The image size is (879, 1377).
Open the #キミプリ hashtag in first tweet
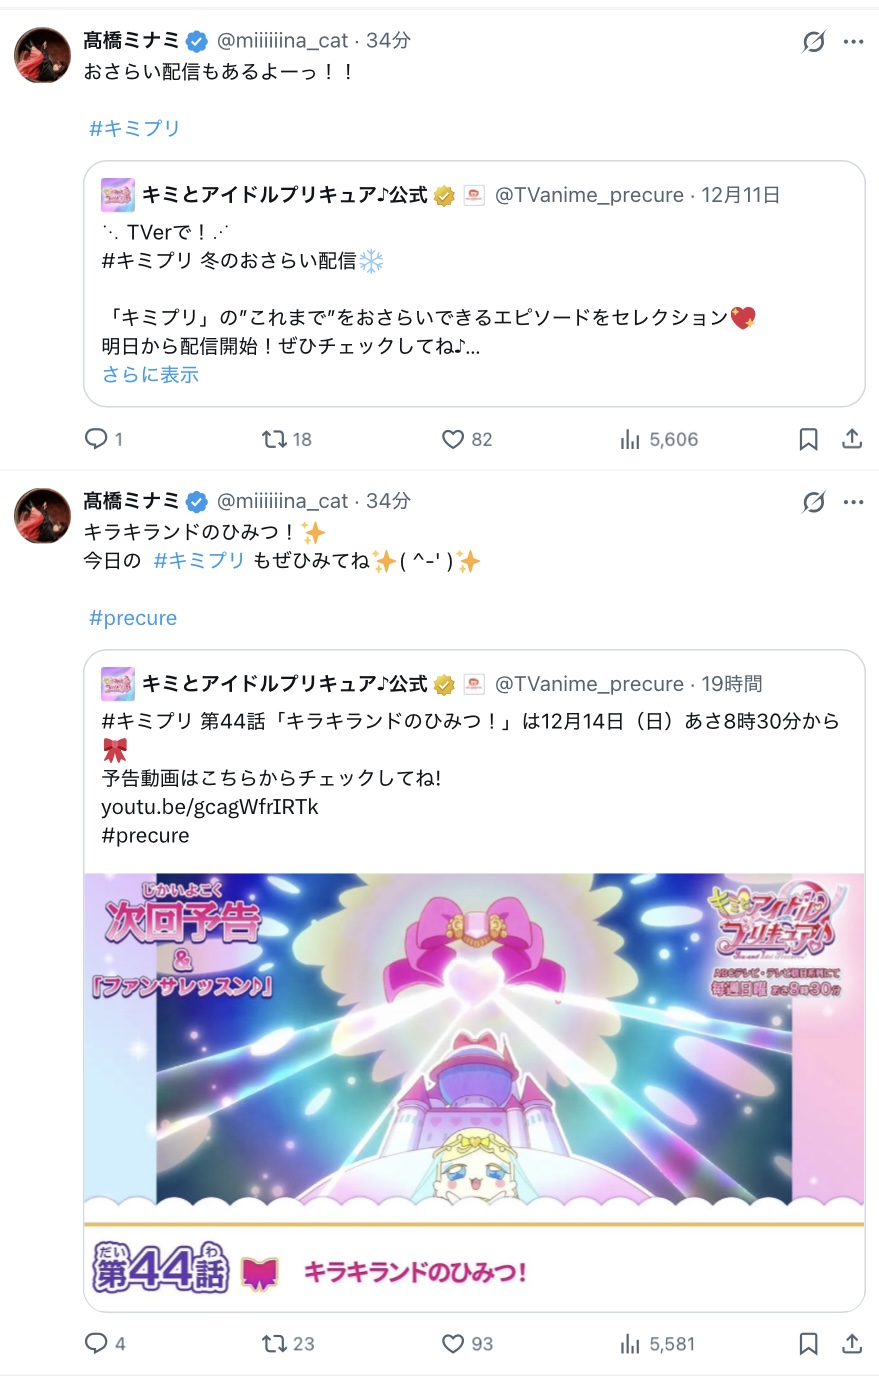(135, 128)
